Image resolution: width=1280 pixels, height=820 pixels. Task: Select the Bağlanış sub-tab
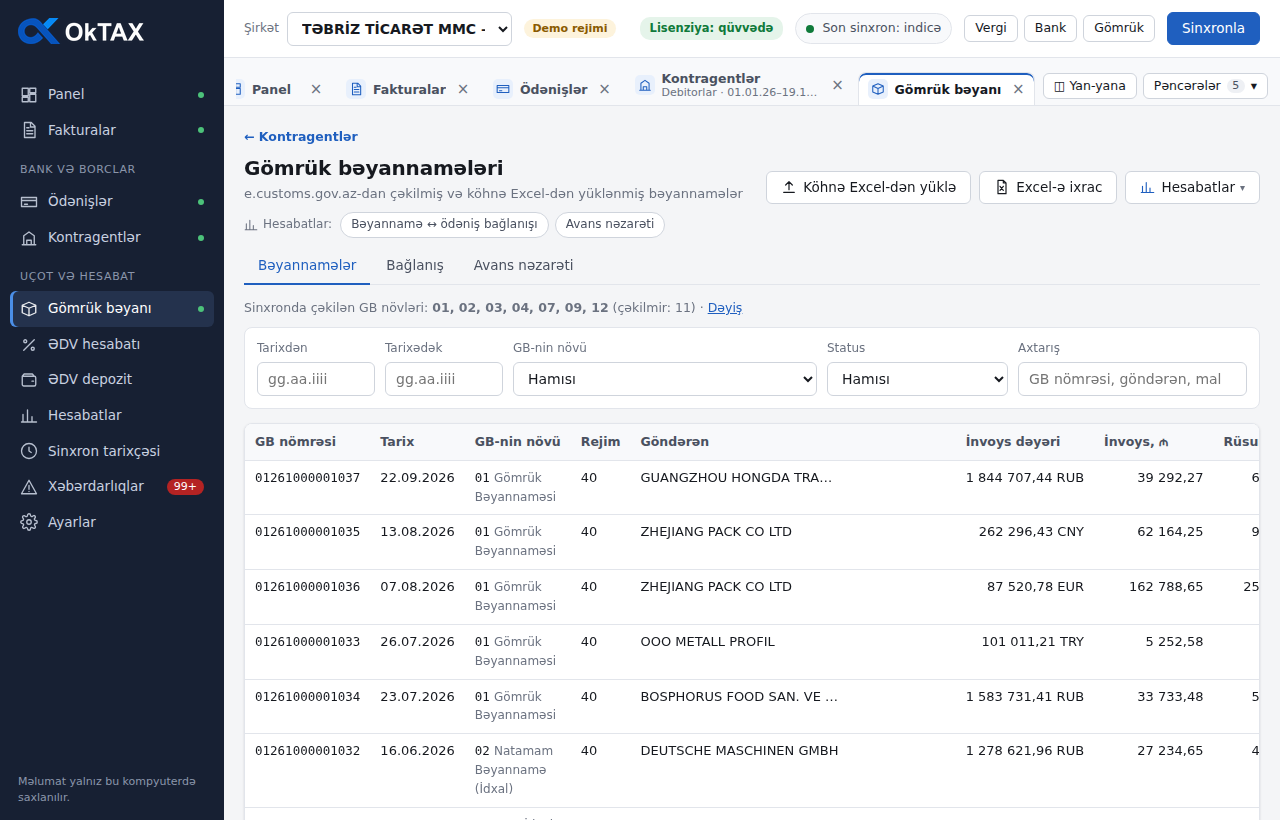pyautogui.click(x=415, y=265)
